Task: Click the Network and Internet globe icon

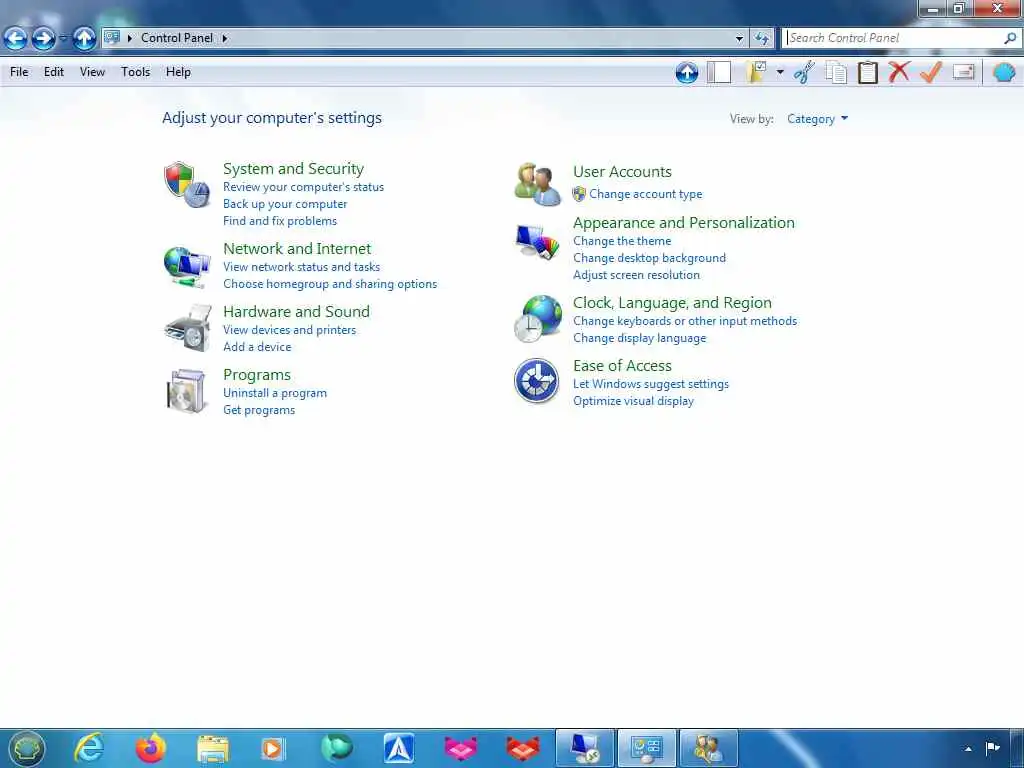Action: [x=187, y=265]
